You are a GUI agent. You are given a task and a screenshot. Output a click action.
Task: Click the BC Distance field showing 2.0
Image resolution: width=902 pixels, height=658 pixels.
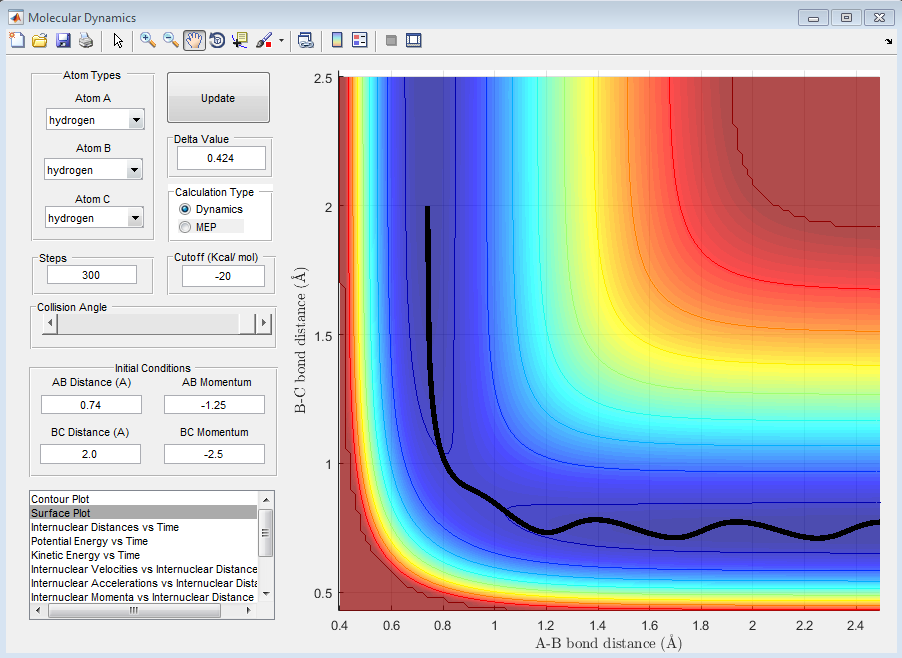coord(90,454)
